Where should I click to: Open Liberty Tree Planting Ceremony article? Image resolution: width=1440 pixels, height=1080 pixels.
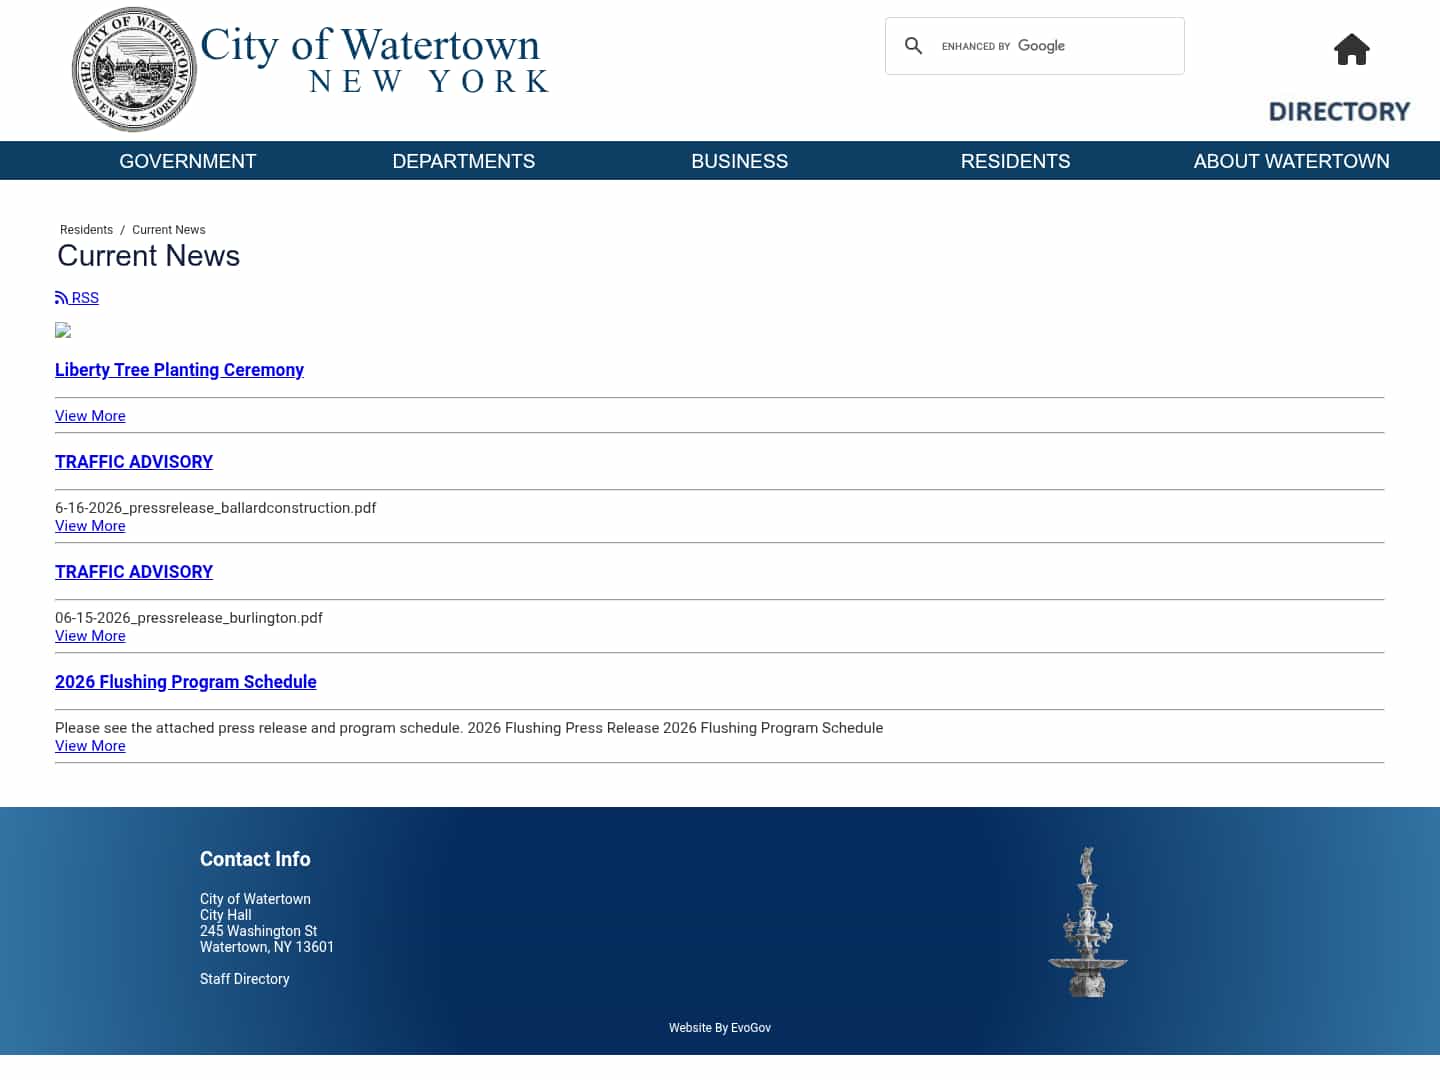pos(179,370)
